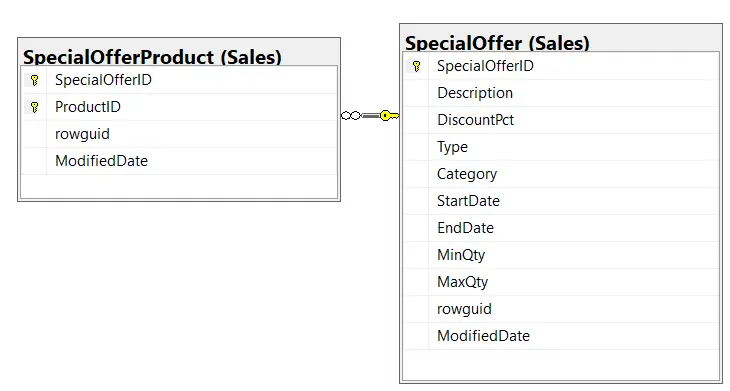
Task: Select the MaxQty column
Action: (561, 282)
